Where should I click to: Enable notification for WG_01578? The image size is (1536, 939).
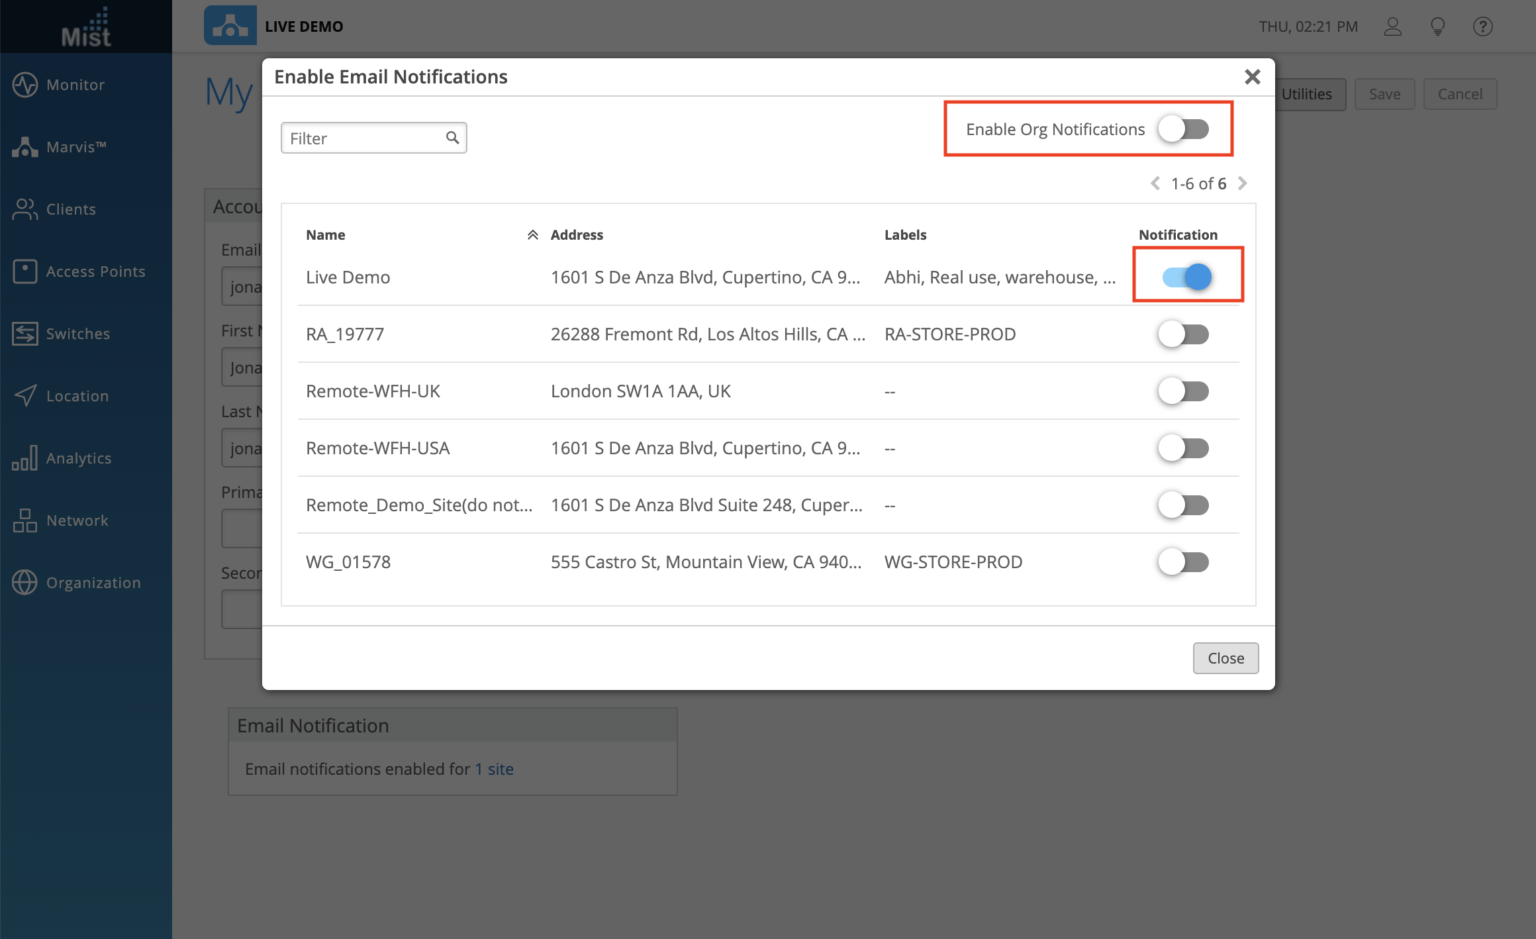tap(1184, 562)
